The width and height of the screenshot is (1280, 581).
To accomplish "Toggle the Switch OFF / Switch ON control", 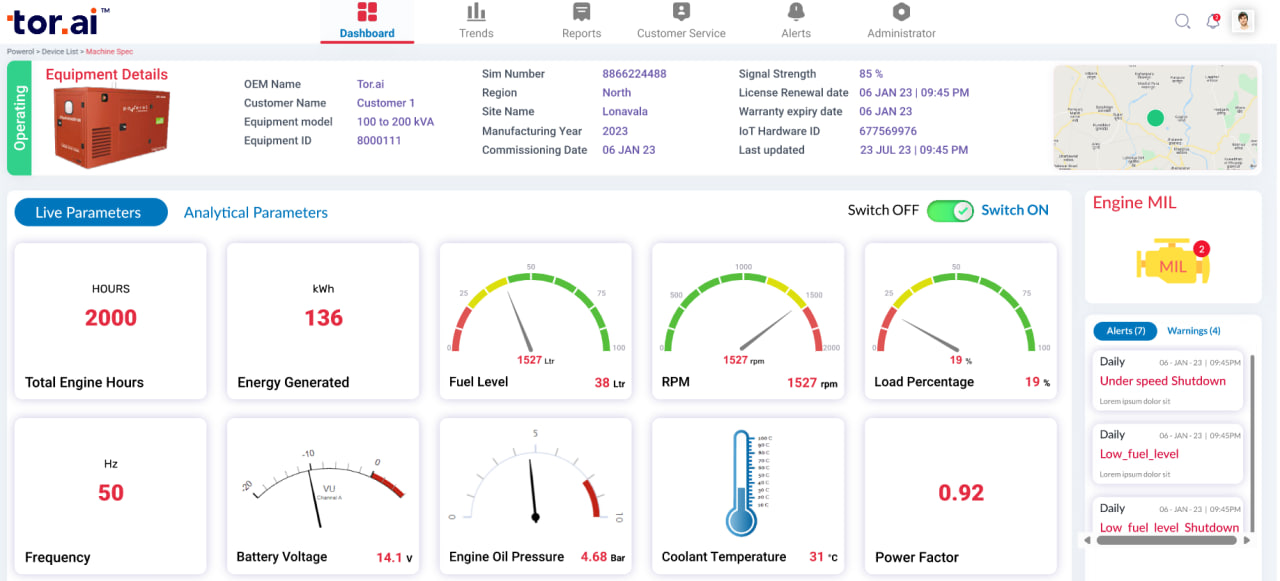I will pyautogui.click(x=950, y=211).
